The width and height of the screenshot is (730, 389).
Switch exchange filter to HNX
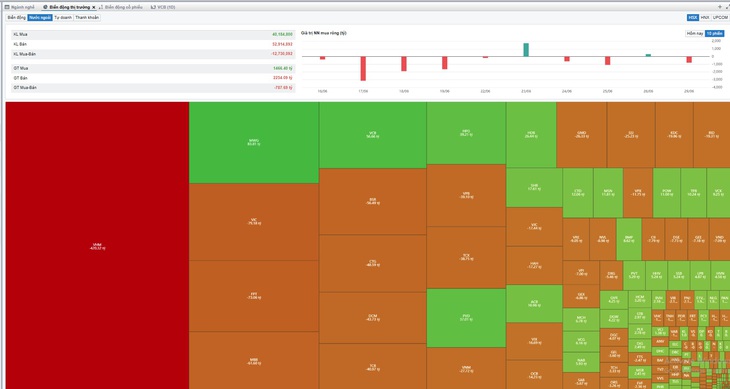[705, 18]
